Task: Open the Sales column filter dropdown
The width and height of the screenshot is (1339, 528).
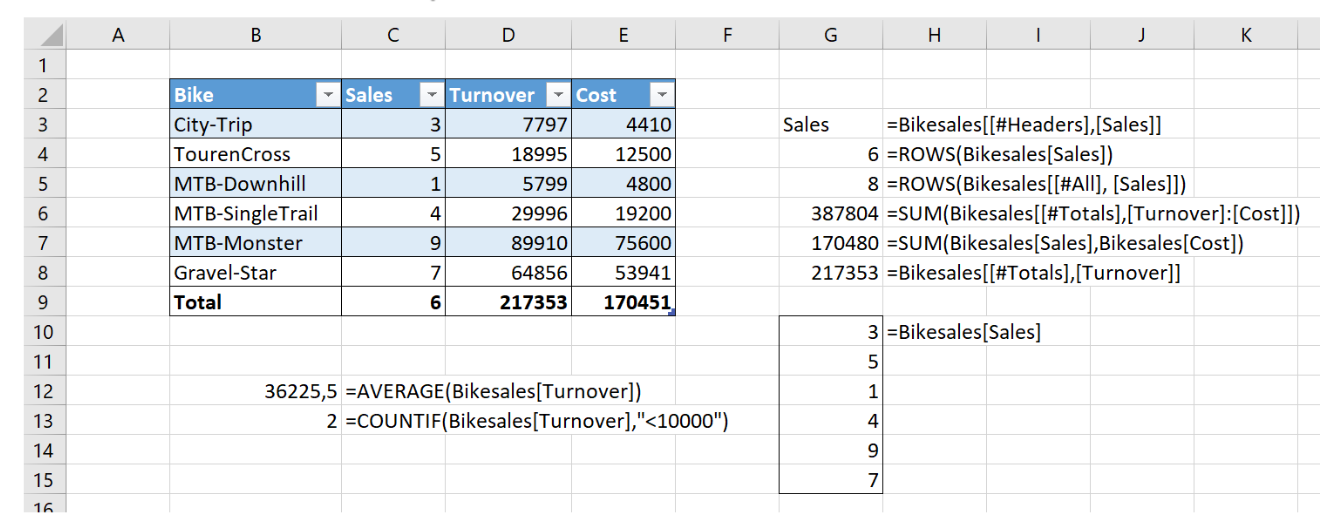Action: coord(431,95)
